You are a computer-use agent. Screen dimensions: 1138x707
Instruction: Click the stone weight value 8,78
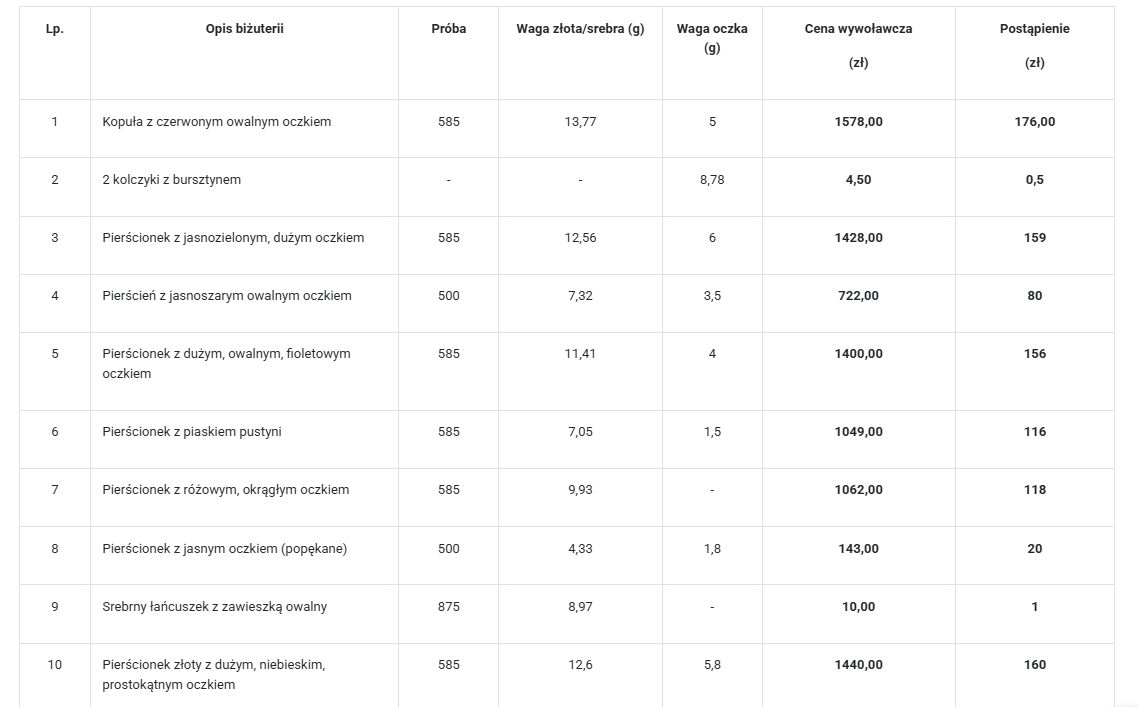pyautogui.click(x=712, y=180)
